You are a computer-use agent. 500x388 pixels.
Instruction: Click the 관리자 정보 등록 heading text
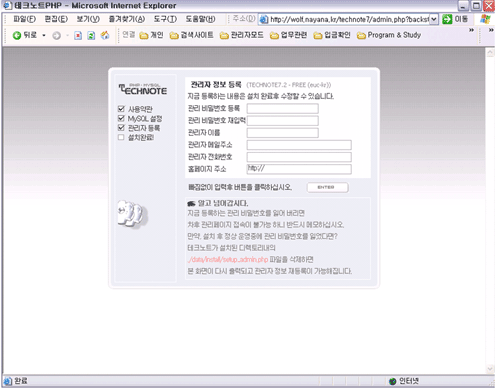point(216,85)
